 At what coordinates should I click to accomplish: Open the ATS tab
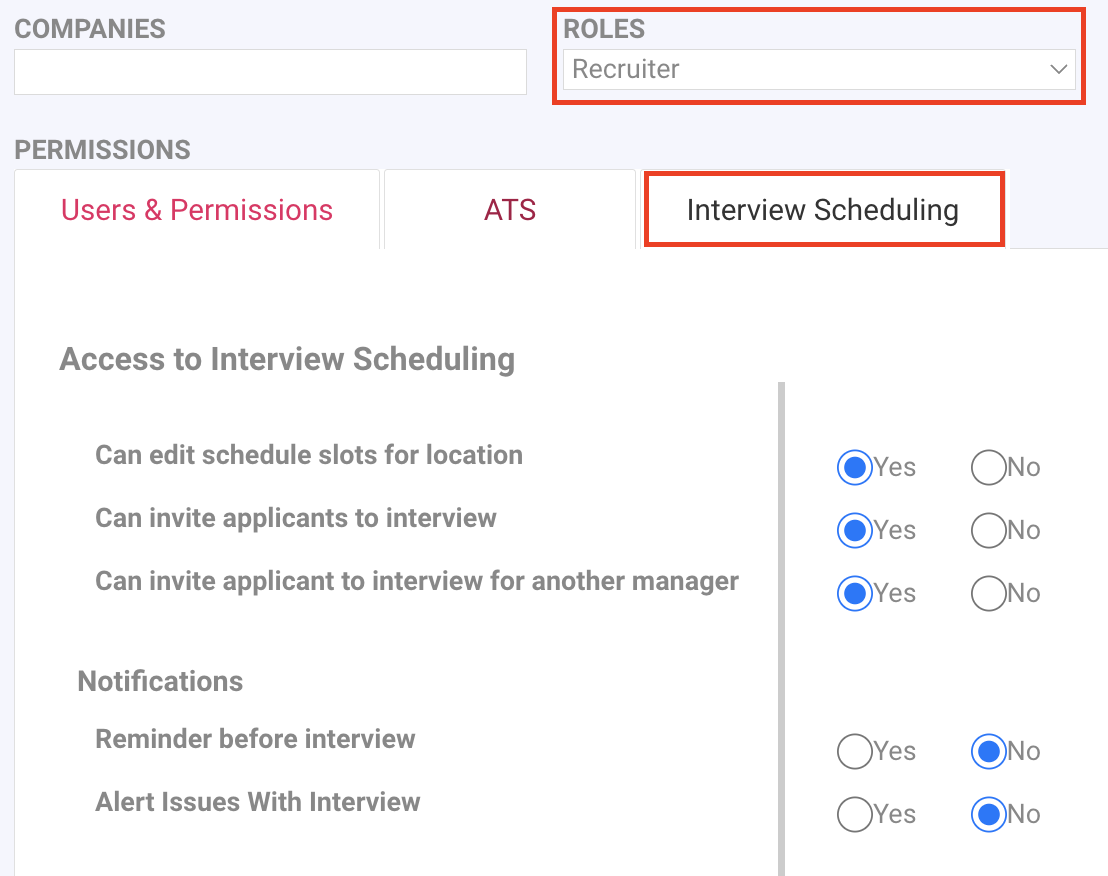[x=510, y=210]
